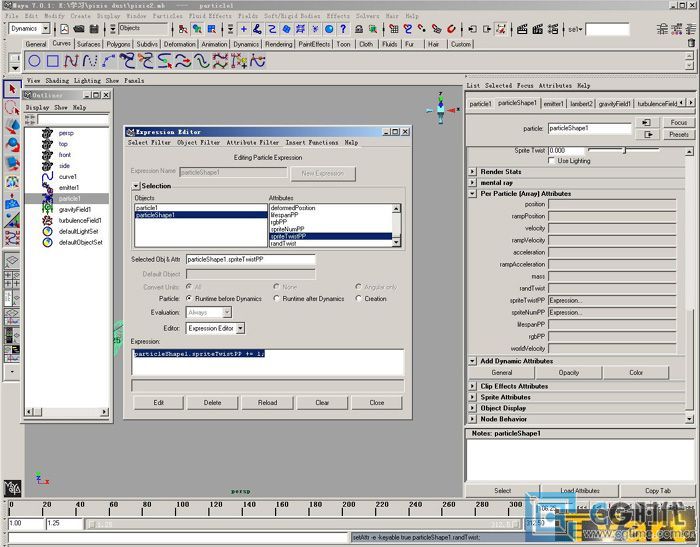Expand the mental ray section
The width and height of the screenshot is (700, 547).
[x=472, y=183]
